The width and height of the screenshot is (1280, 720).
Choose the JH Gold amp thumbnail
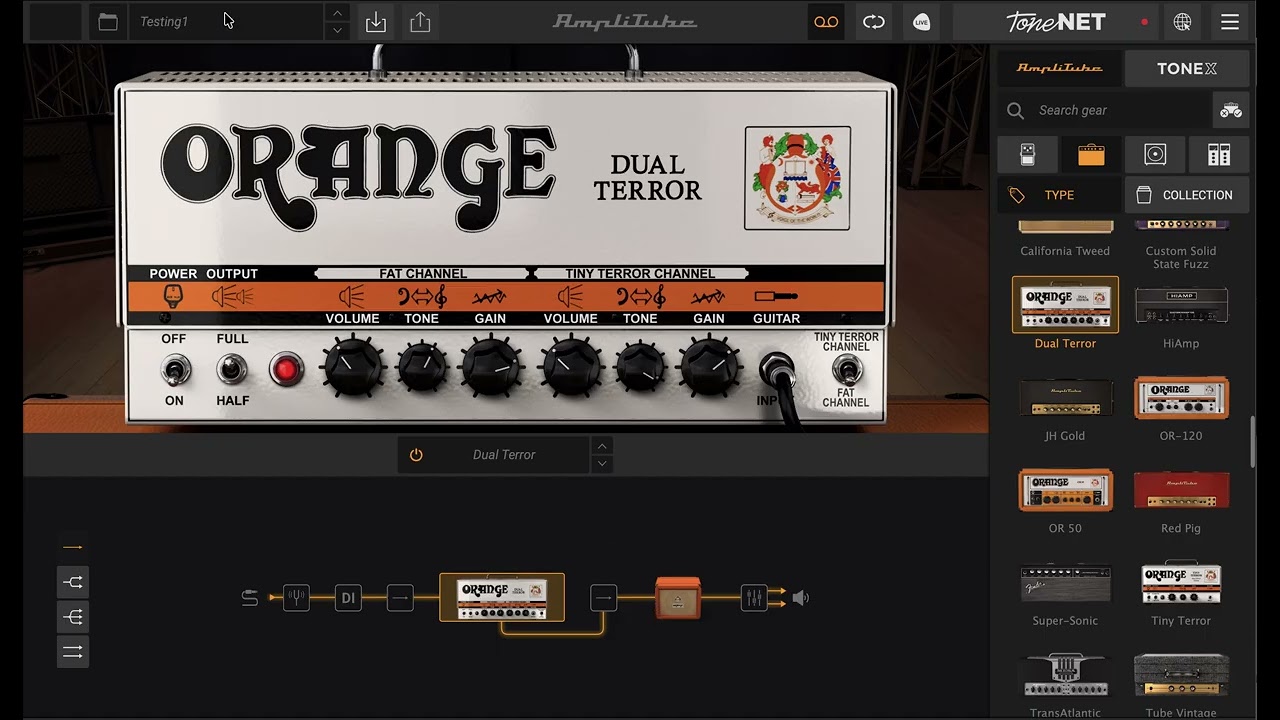pos(1065,397)
